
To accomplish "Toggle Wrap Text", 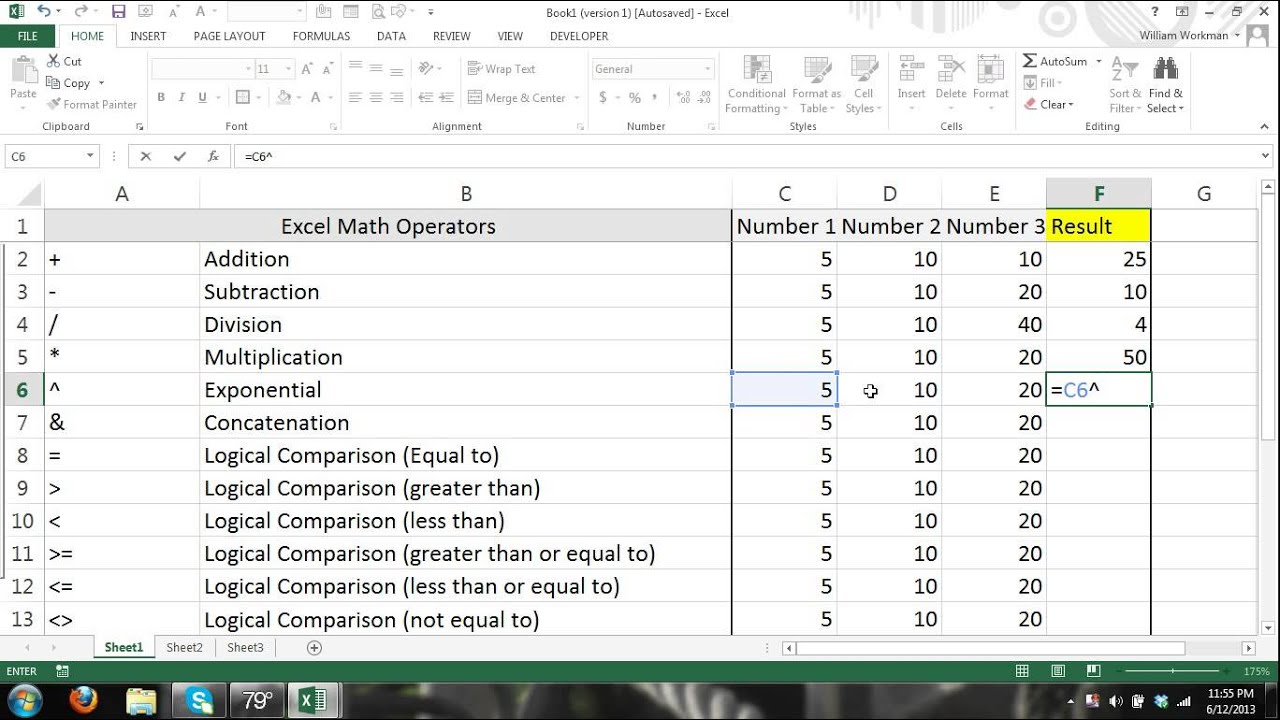I will 502,69.
